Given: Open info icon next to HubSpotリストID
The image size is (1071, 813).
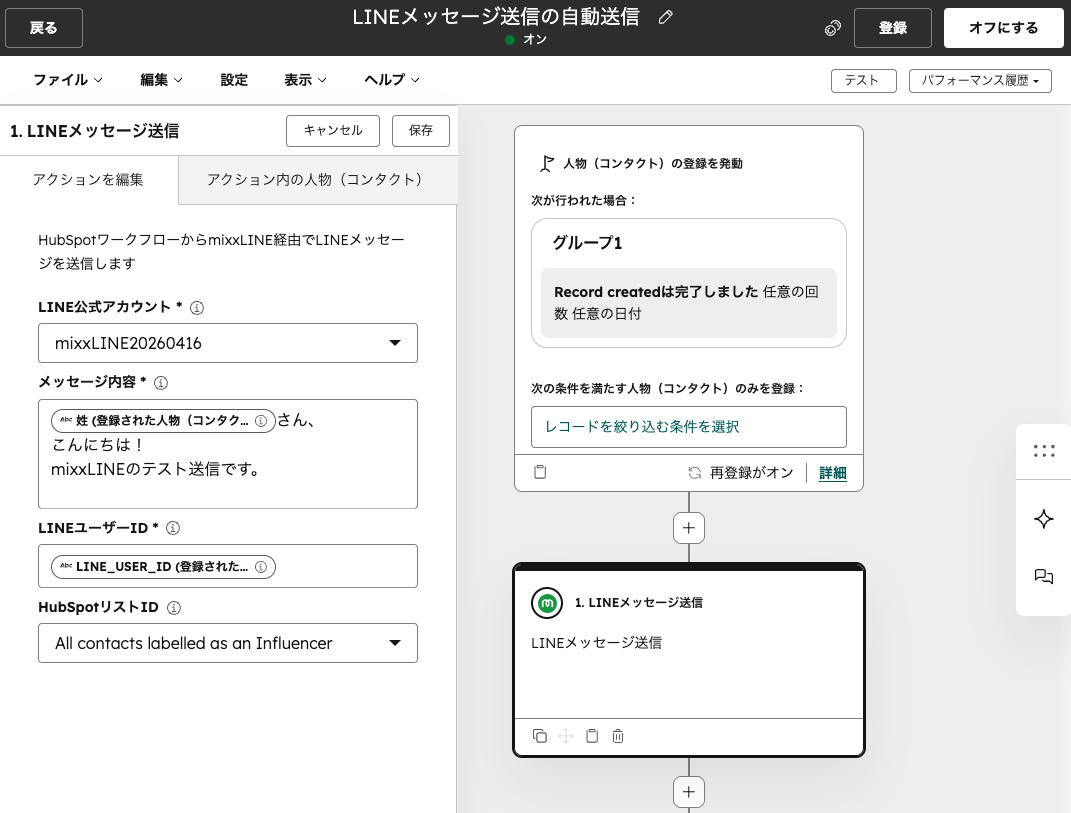Looking at the screenshot, I should tap(174, 607).
